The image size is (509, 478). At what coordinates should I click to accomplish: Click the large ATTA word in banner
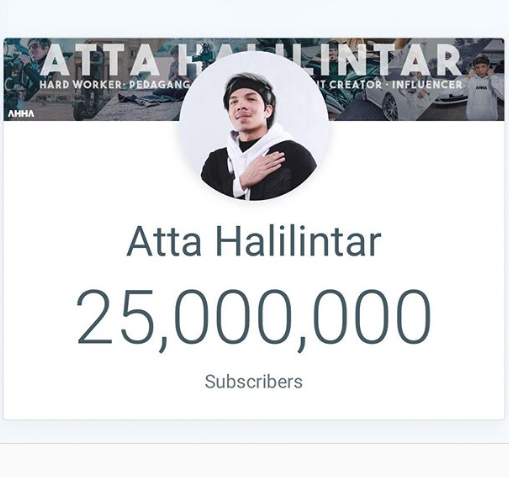click(x=100, y=61)
